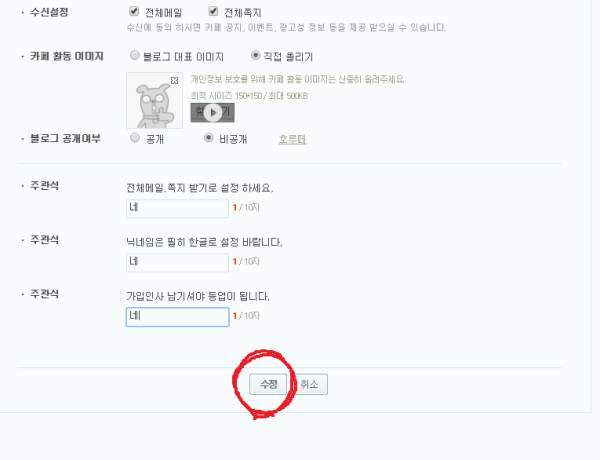Click the 수정 button circled in red
This screenshot has width=600, height=460.
click(268, 384)
